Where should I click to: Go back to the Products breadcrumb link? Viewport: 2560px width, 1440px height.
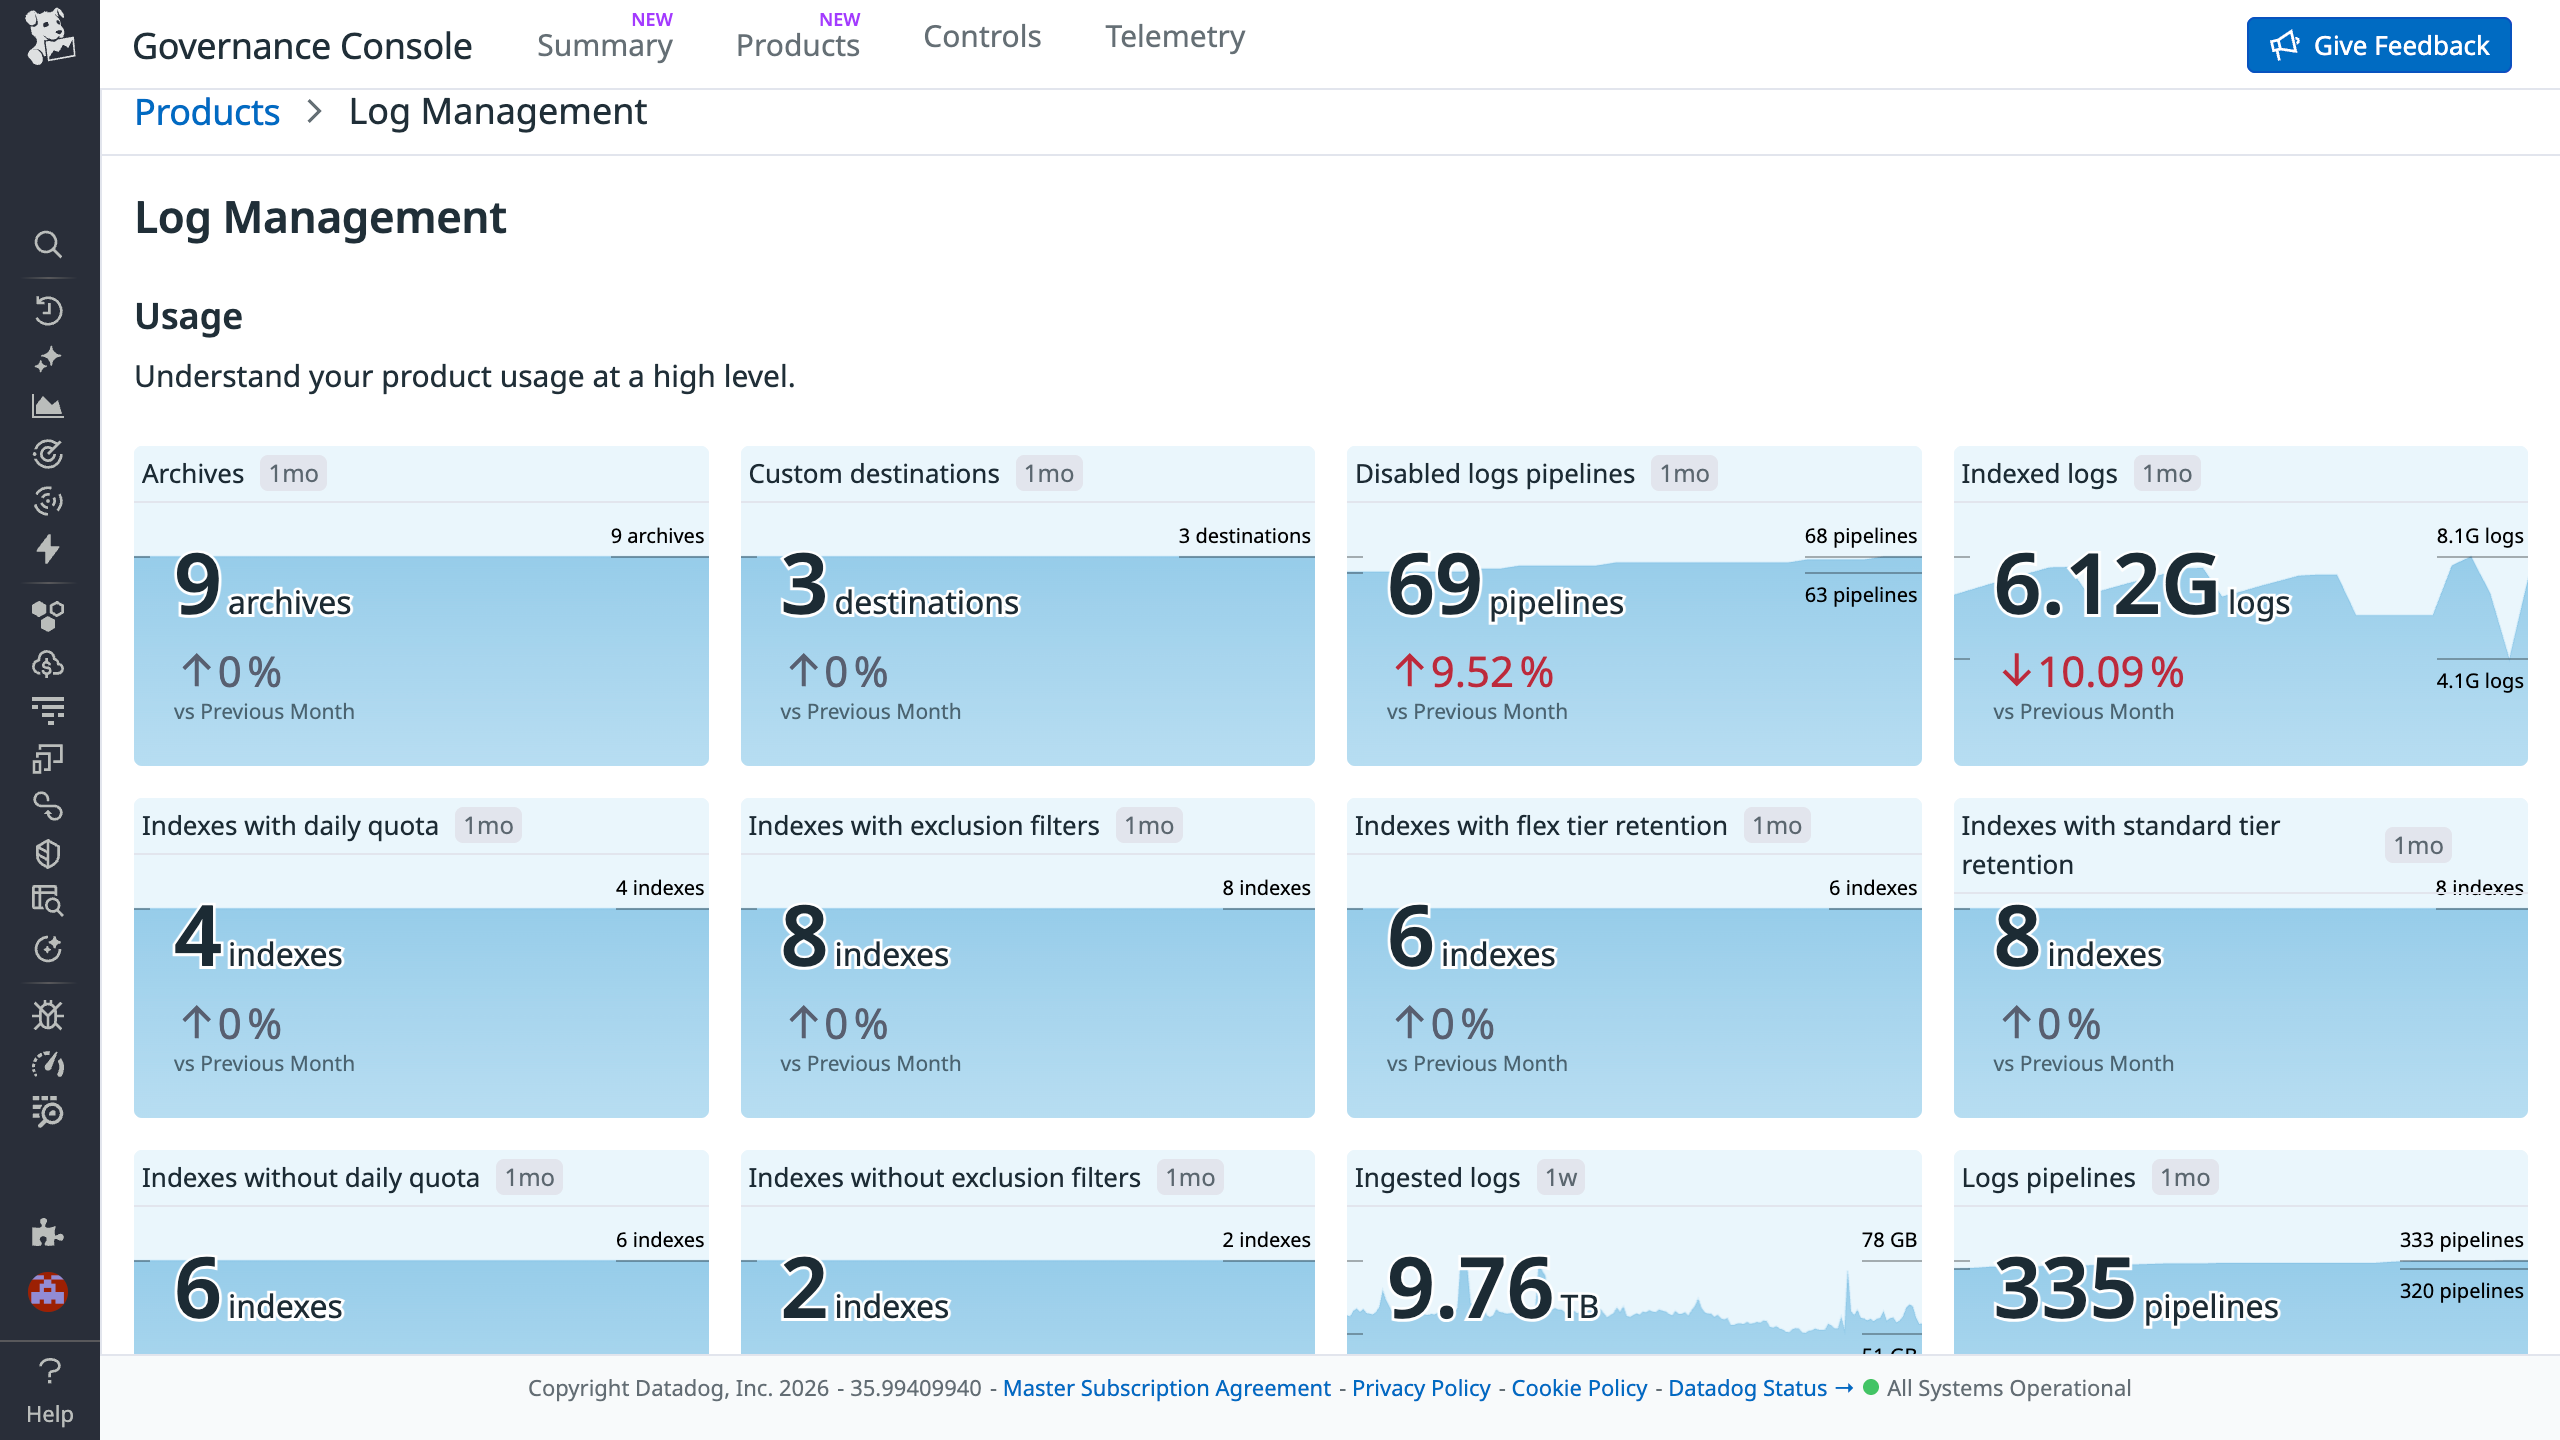[x=207, y=112]
